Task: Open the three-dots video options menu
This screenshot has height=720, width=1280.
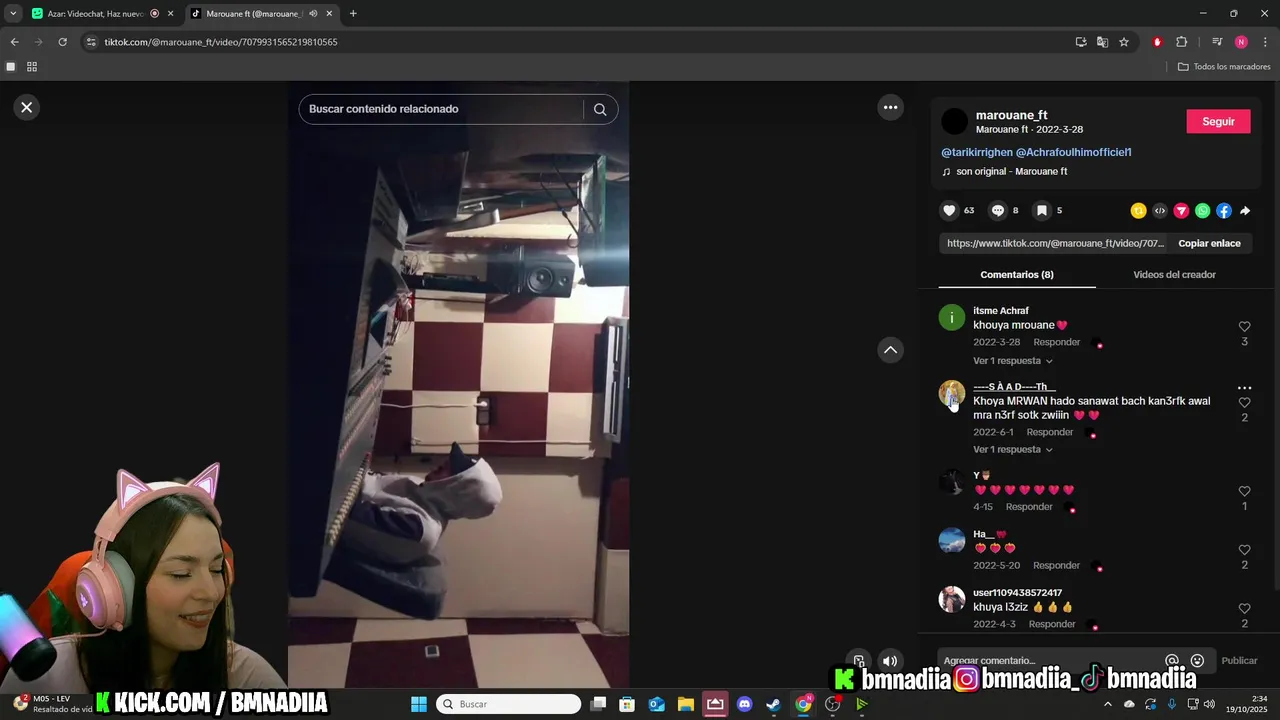Action: pyautogui.click(x=890, y=107)
